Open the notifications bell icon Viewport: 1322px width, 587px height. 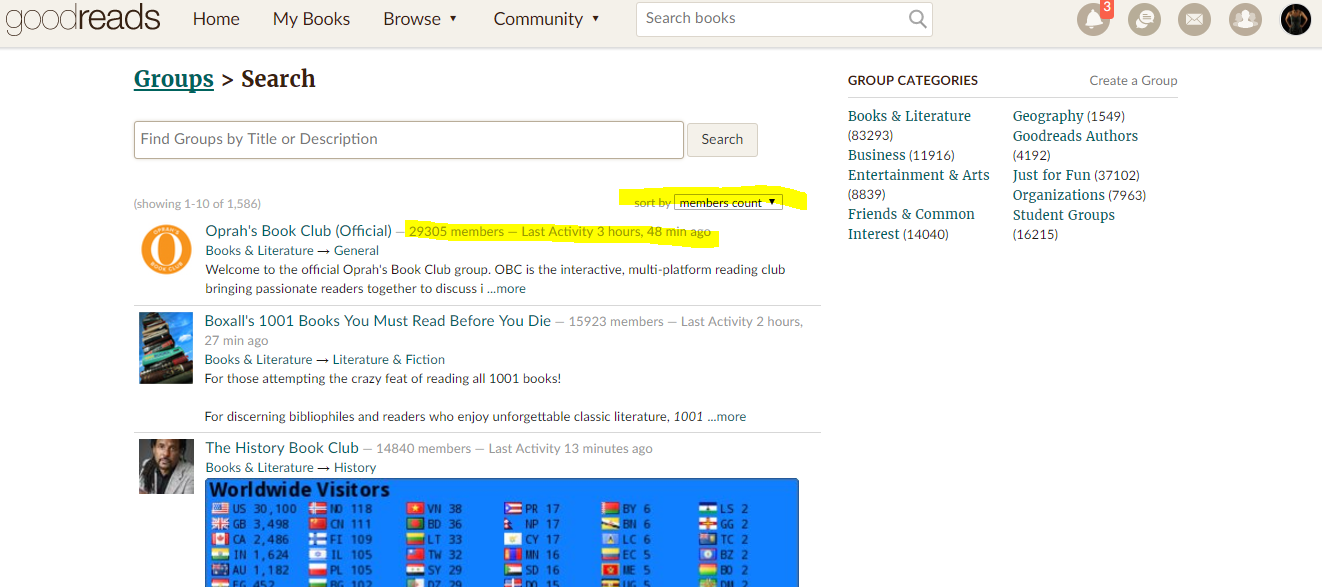tap(1093, 19)
